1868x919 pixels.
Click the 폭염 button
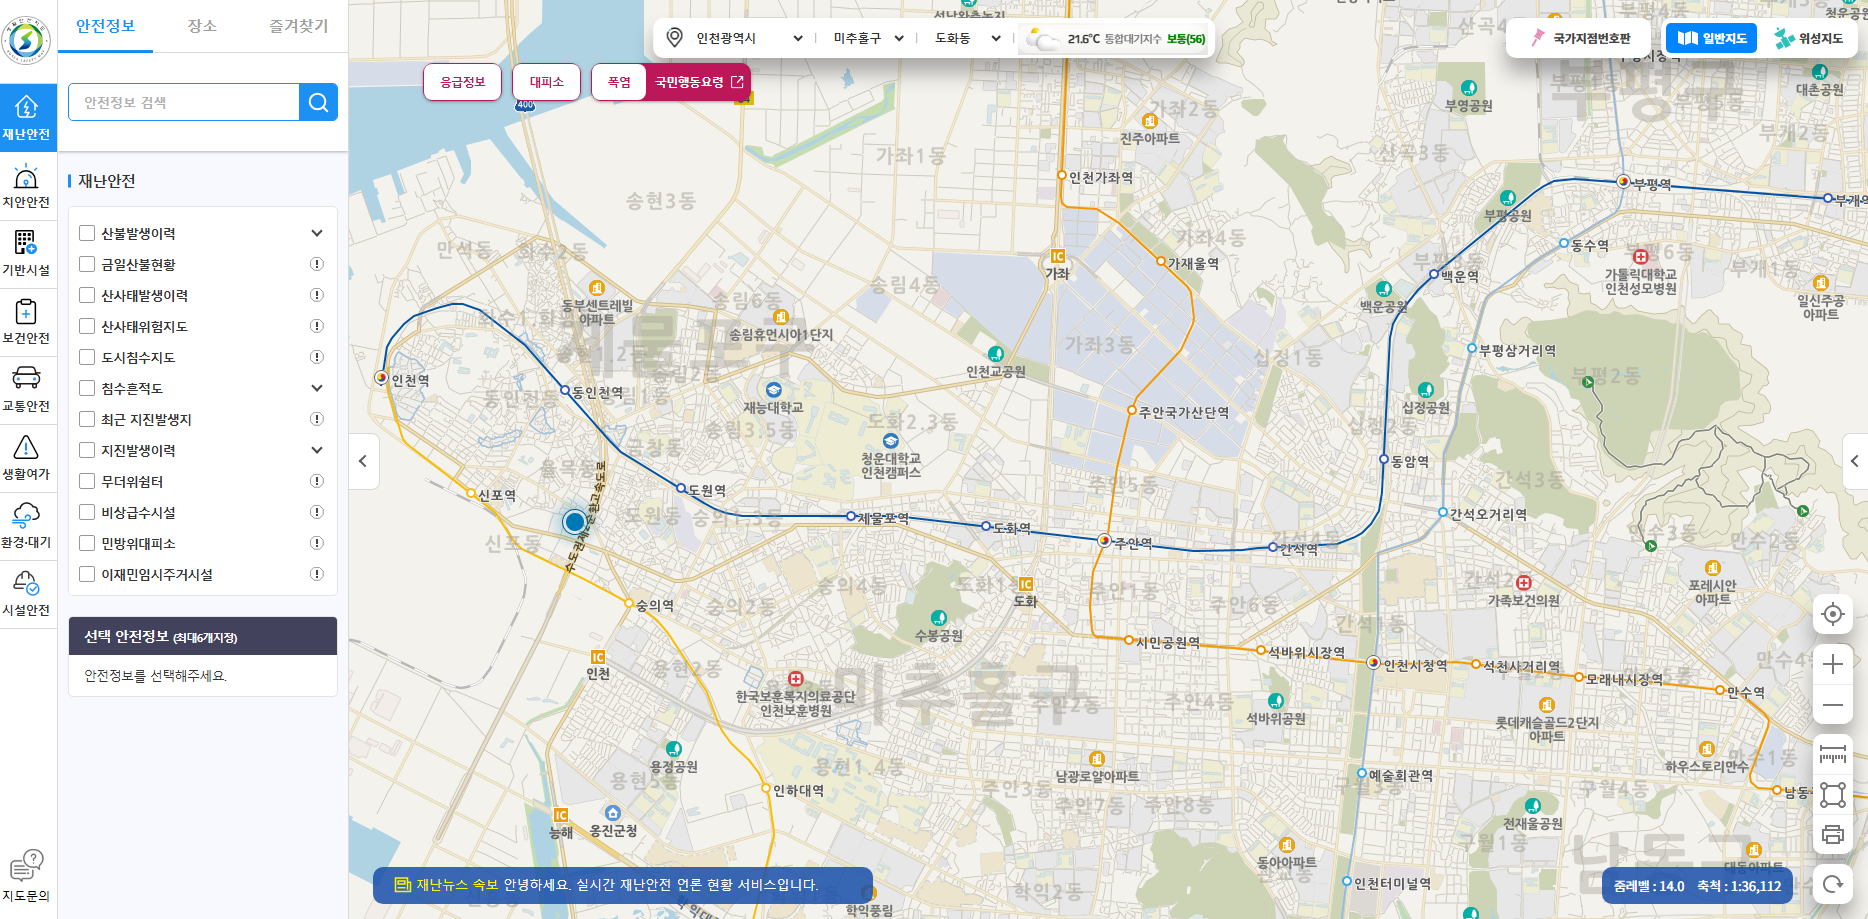tap(619, 82)
